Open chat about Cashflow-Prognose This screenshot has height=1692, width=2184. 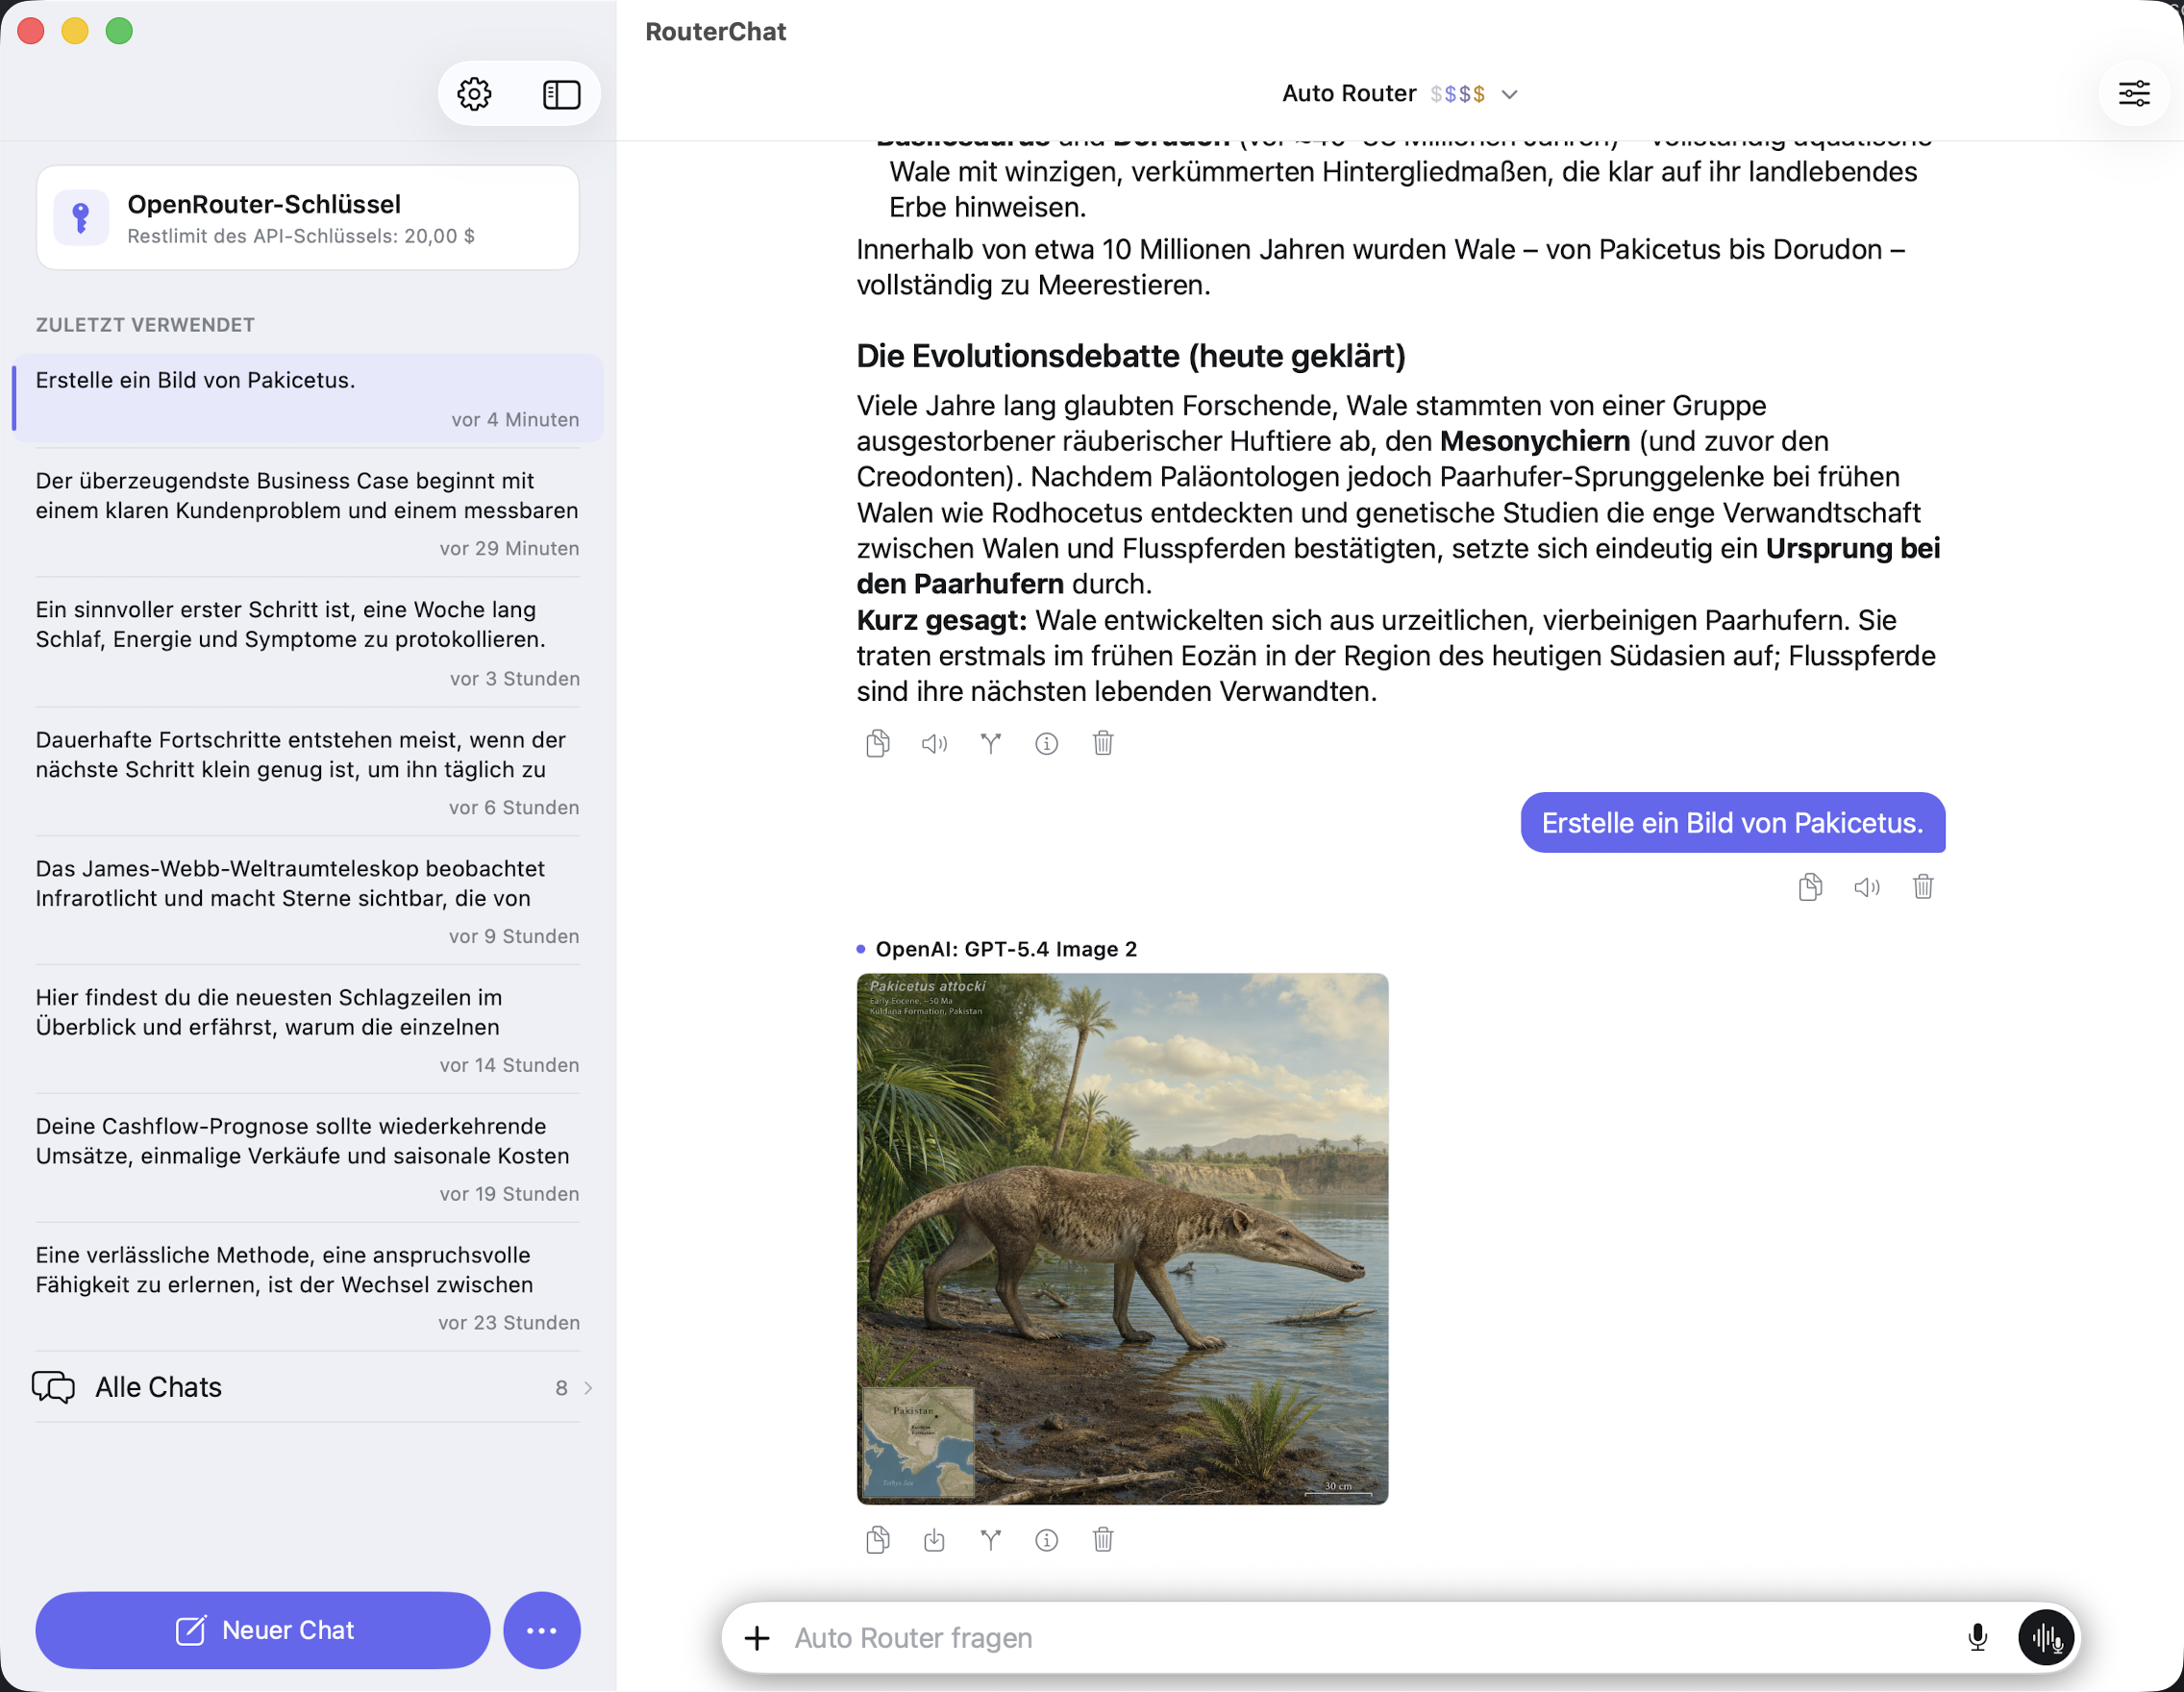click(307, 1159)
